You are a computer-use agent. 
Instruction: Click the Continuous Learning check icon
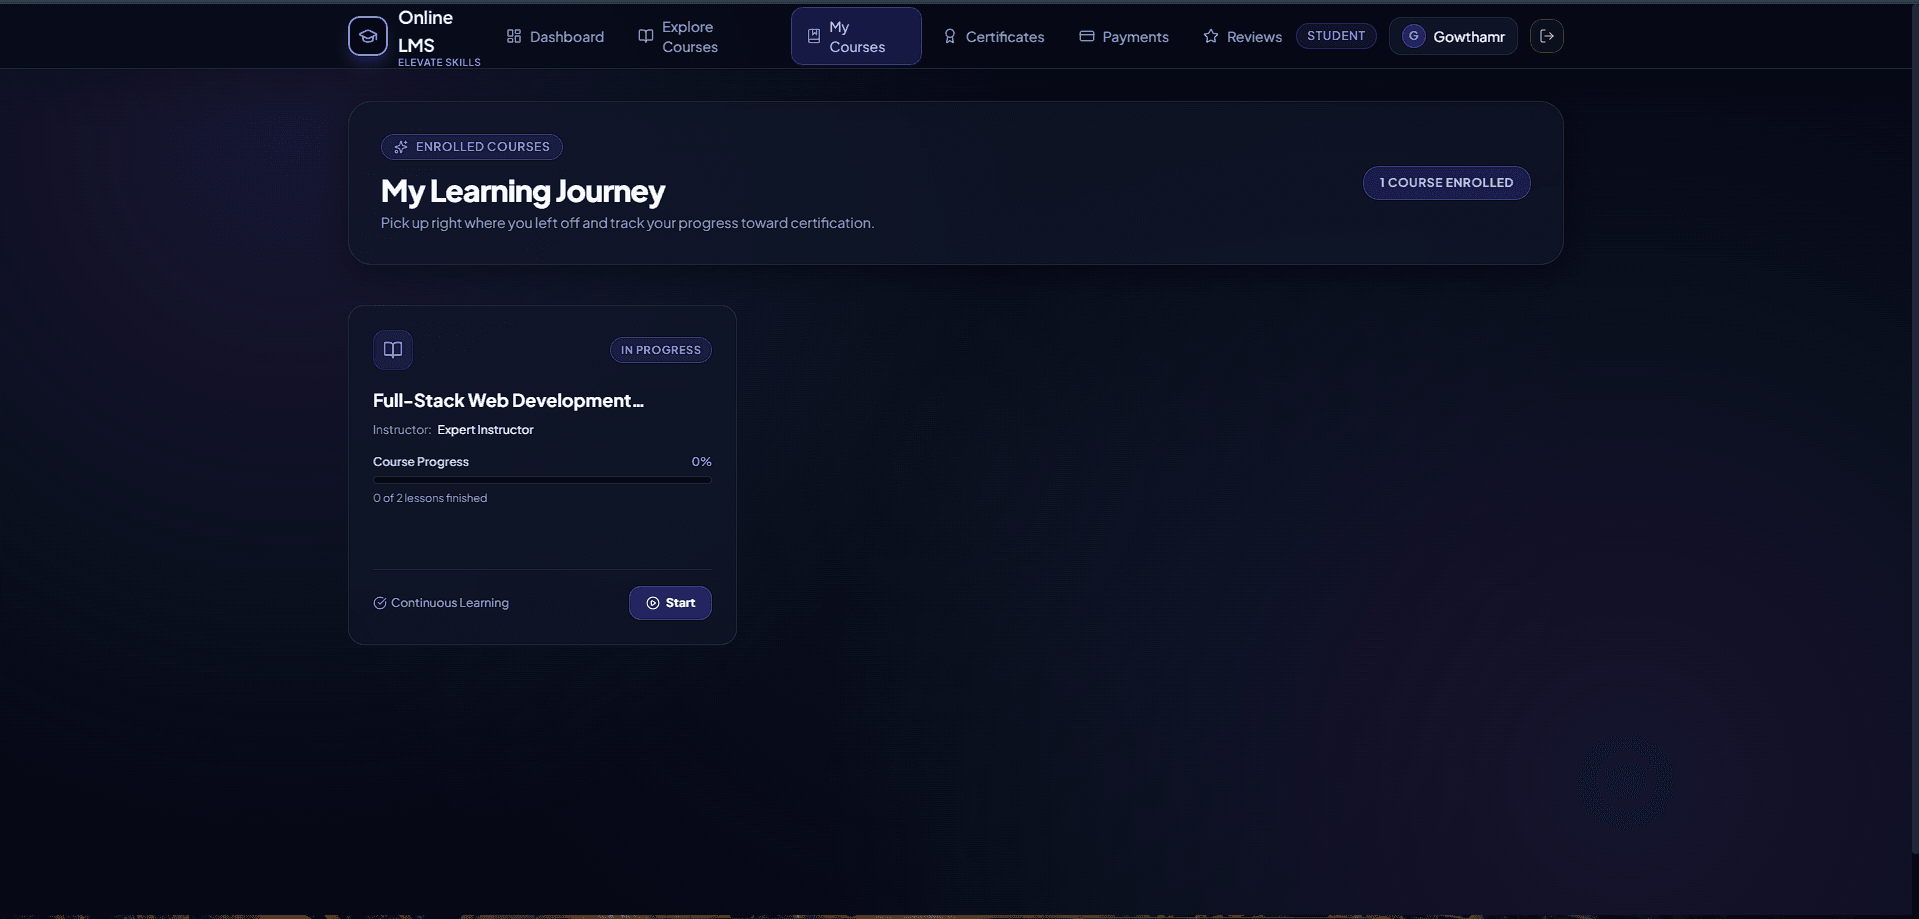[380, 603]
